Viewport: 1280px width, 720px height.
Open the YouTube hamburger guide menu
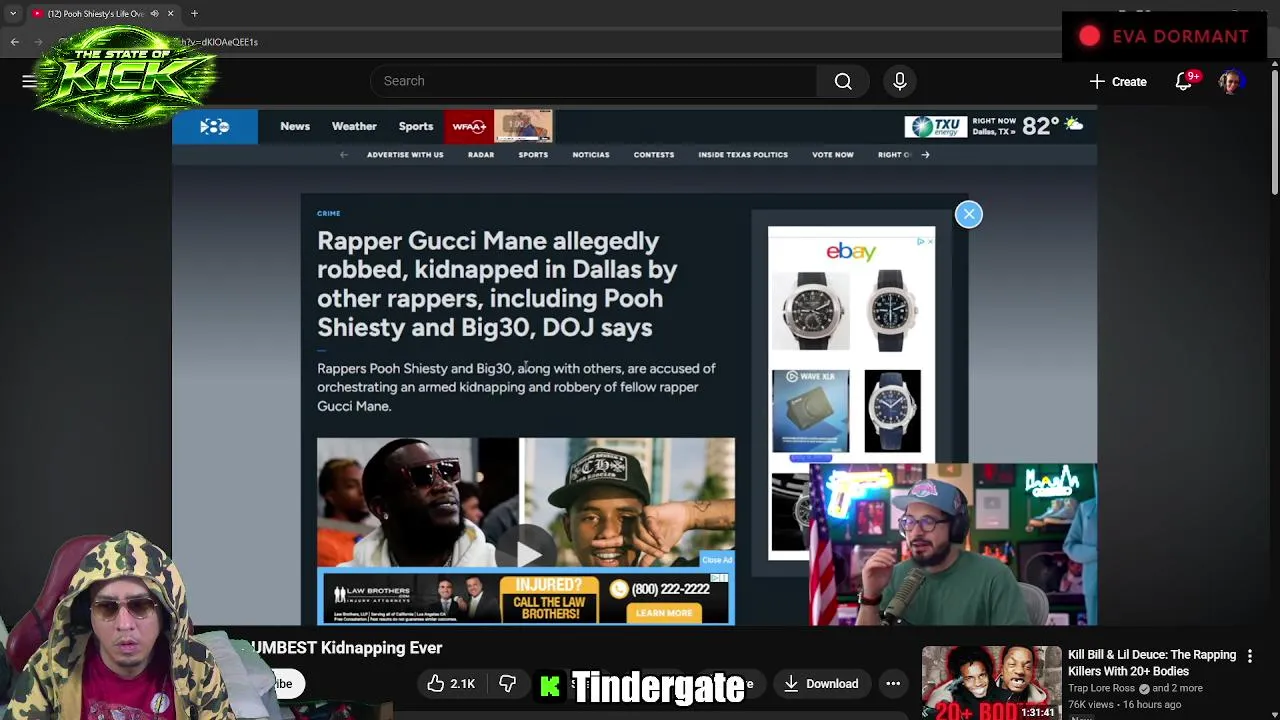pyautogui.click(x=29, y=81)
